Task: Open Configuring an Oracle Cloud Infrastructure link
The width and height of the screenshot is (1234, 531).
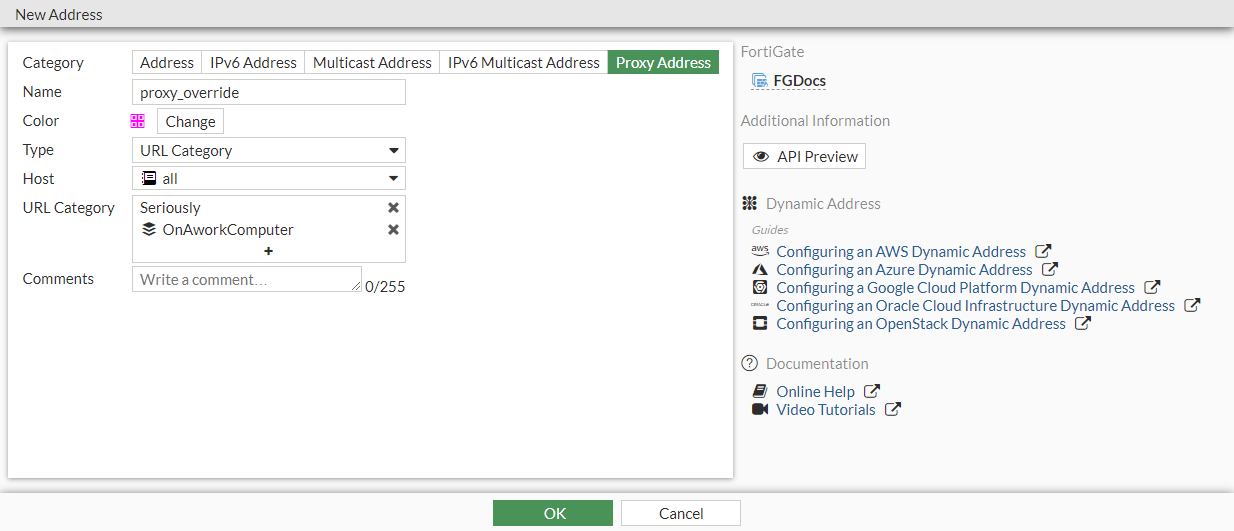Action: click(975, 306)
